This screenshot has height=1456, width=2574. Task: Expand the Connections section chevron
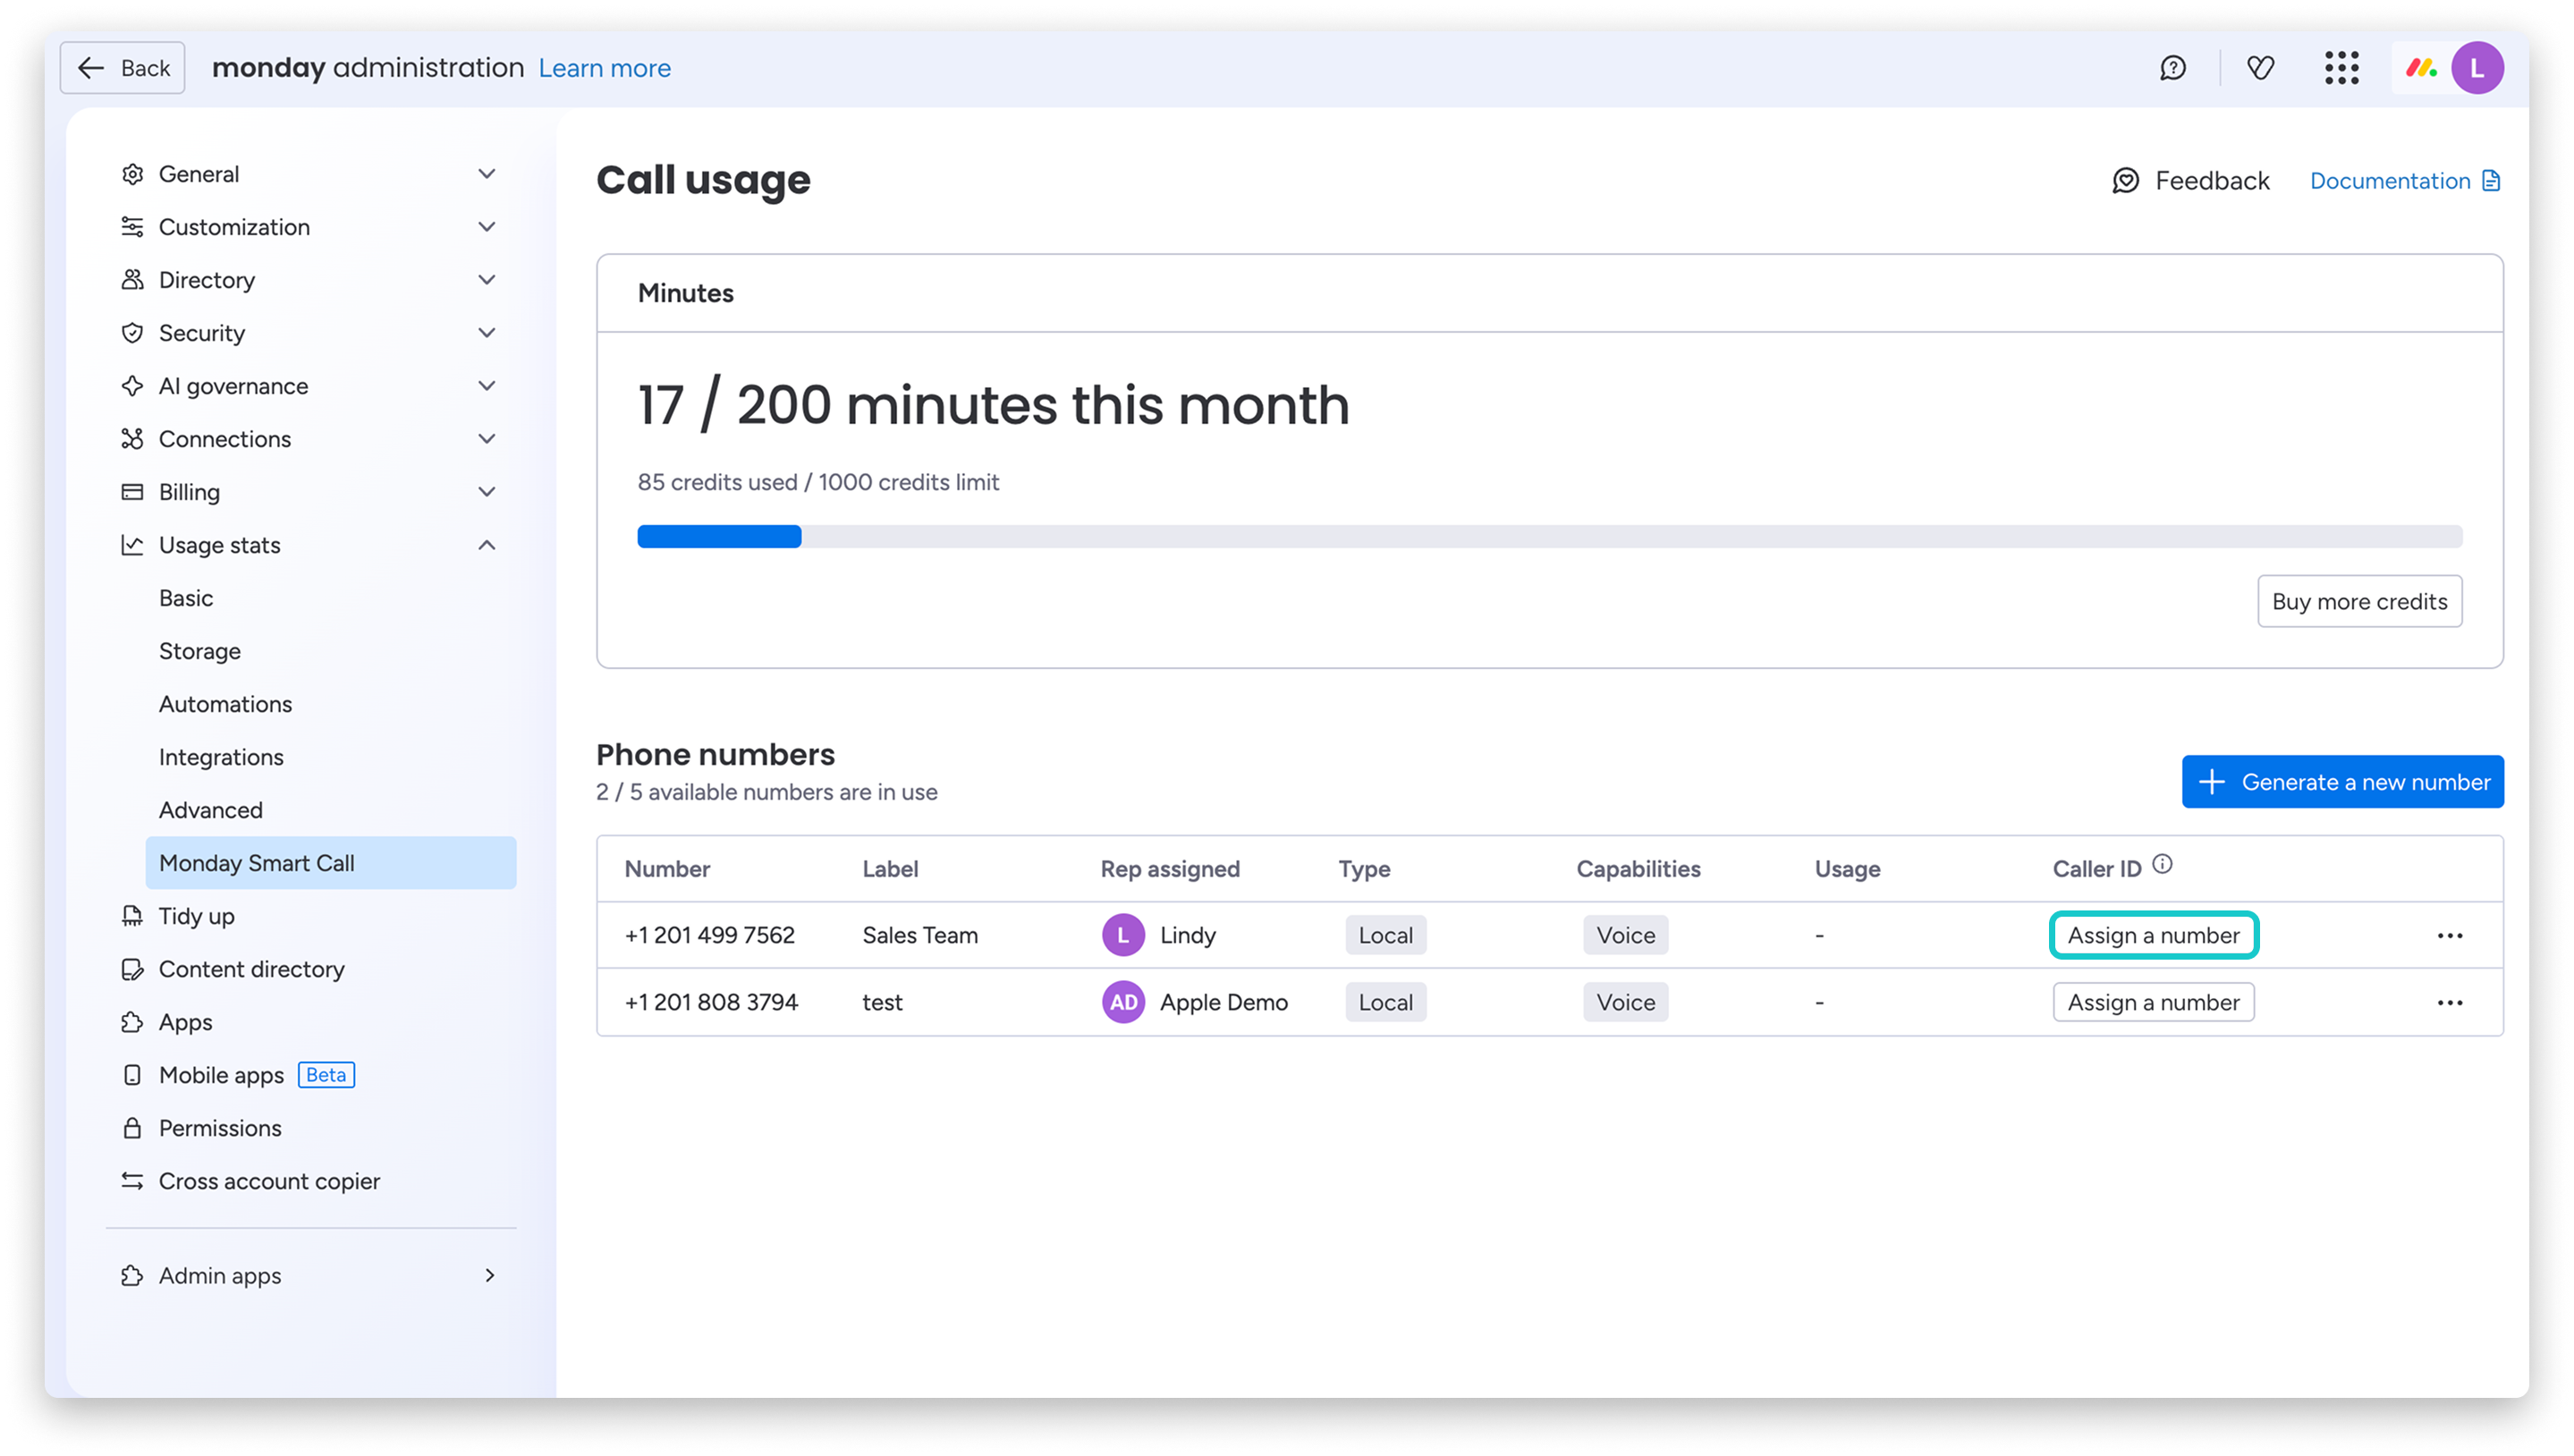click(x=487, y=439)
